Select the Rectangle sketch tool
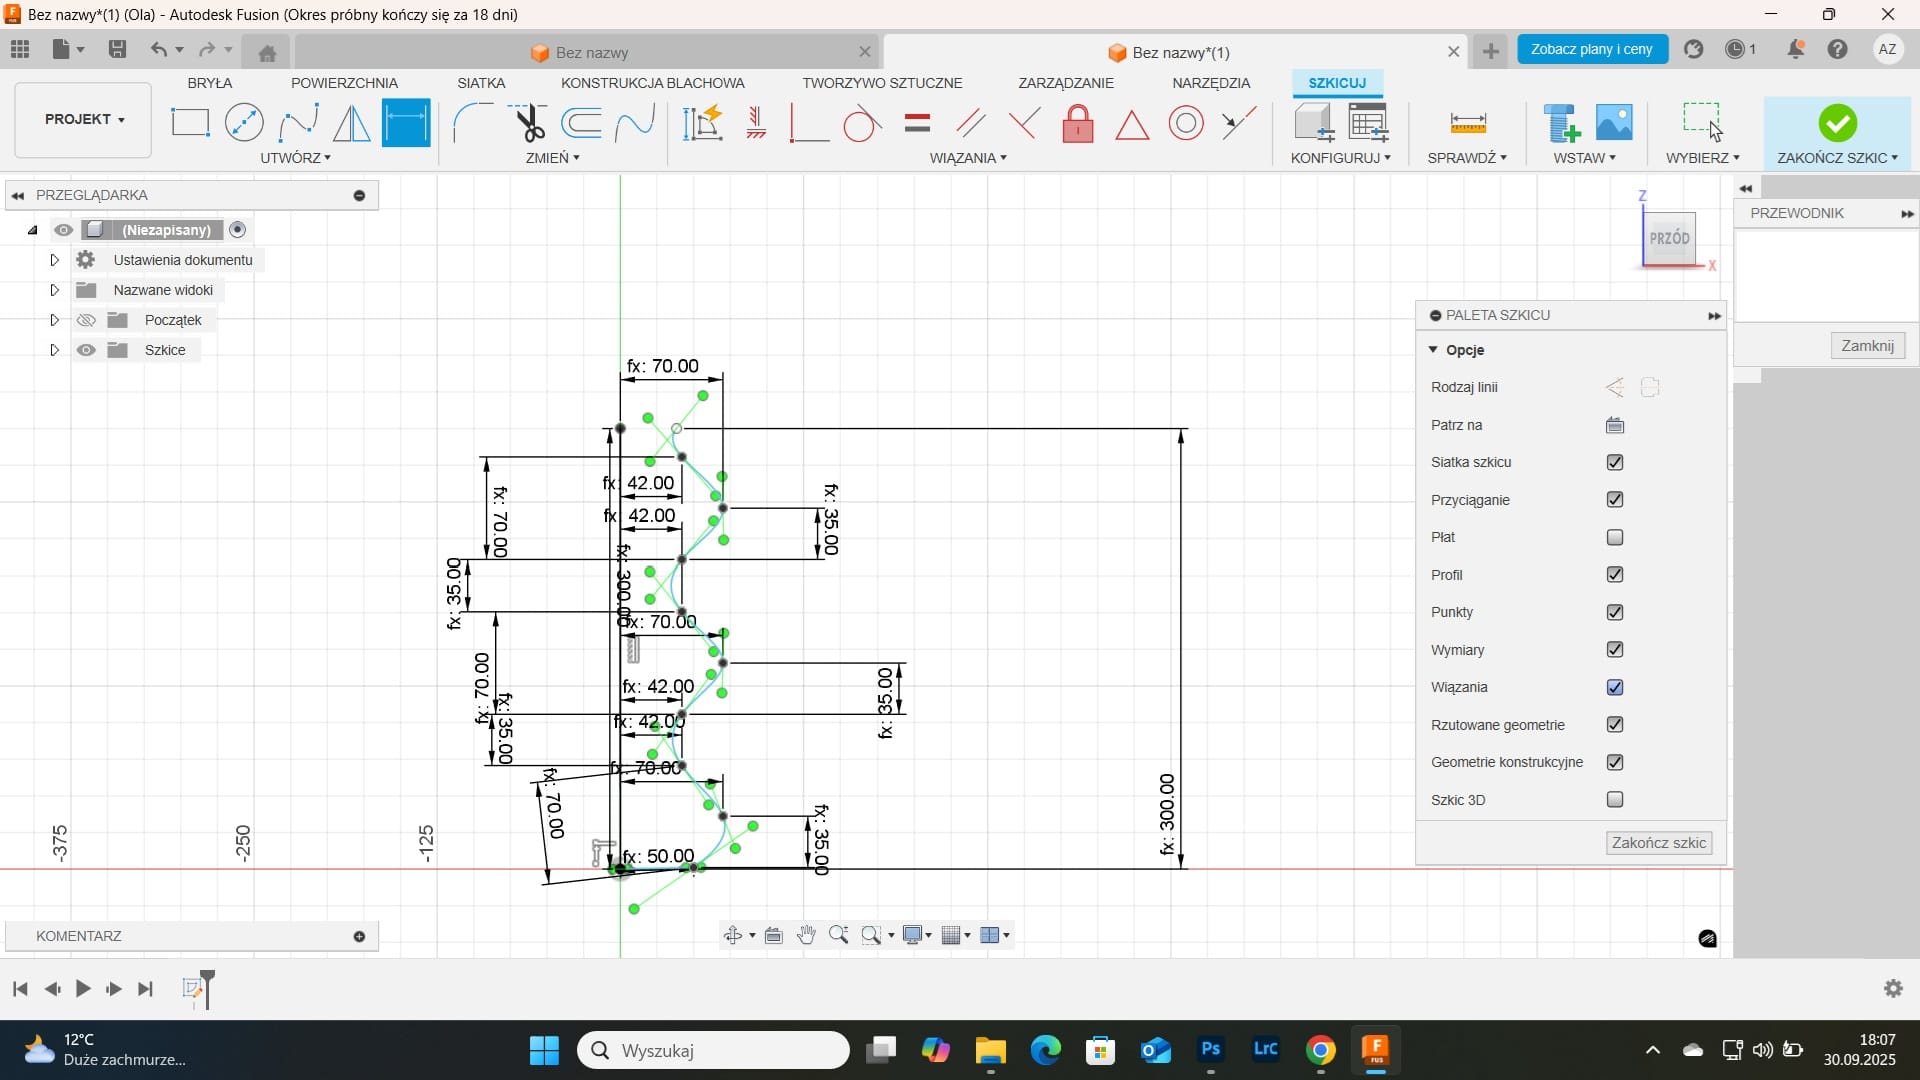 tap(190, 123)
